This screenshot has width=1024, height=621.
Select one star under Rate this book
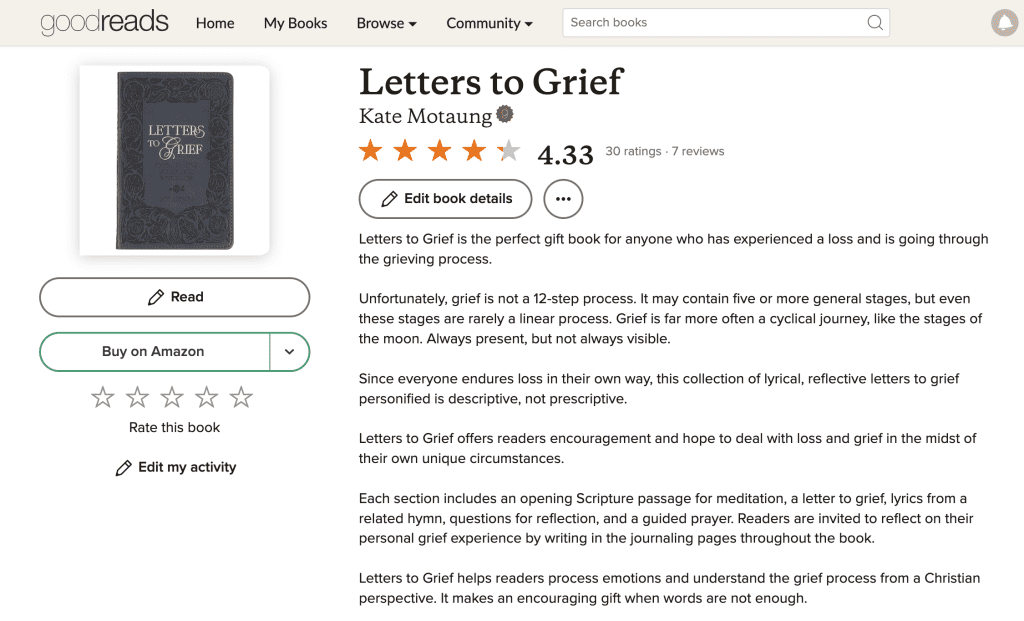pyautogui.click(x=102, y=397)
